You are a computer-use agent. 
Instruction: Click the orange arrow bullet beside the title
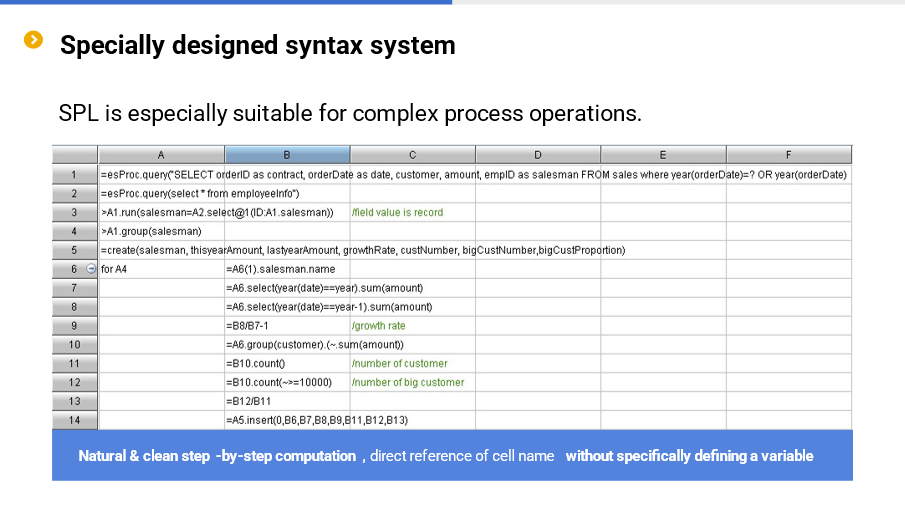[34, 40]
